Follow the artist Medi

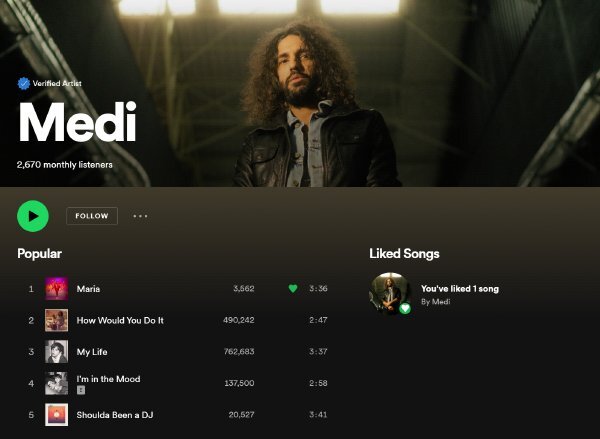[x=92, y=216]
